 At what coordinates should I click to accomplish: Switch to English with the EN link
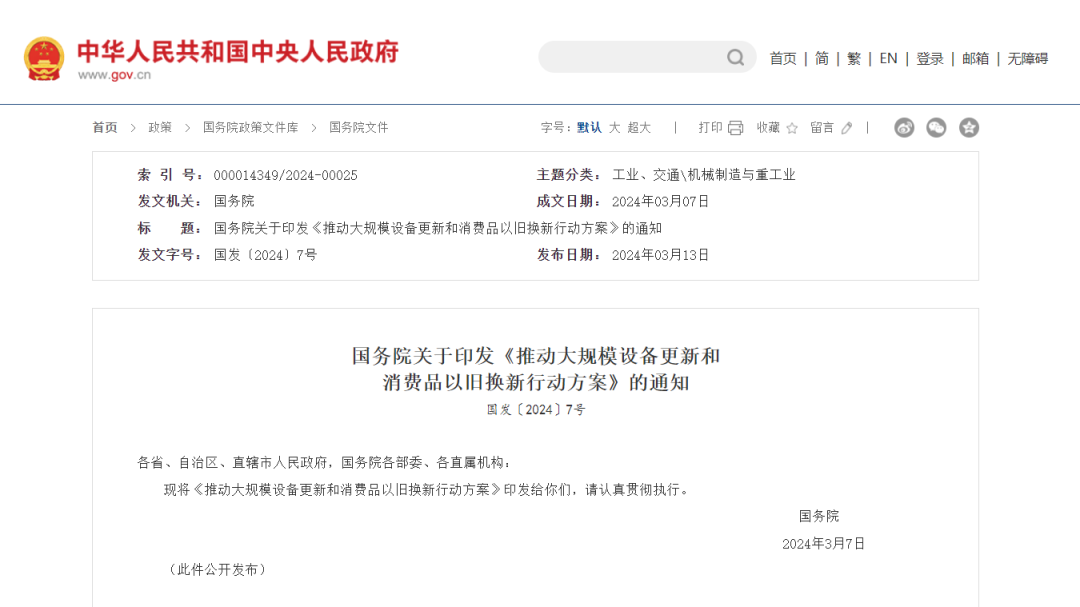pos(887,58)
